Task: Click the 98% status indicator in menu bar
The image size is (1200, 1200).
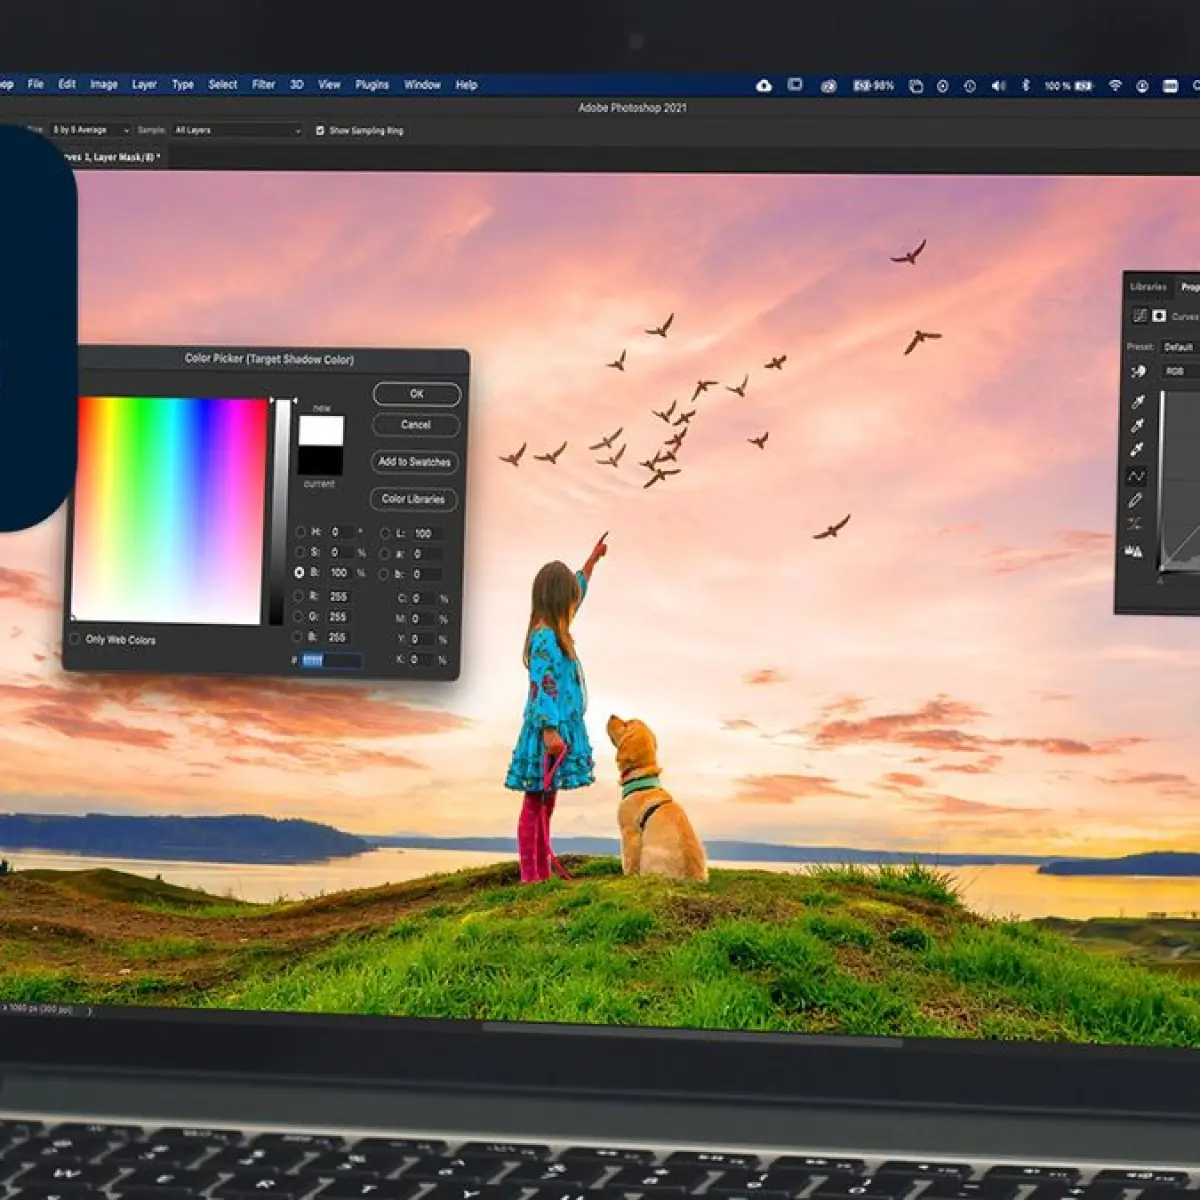Action: [873, 86]
